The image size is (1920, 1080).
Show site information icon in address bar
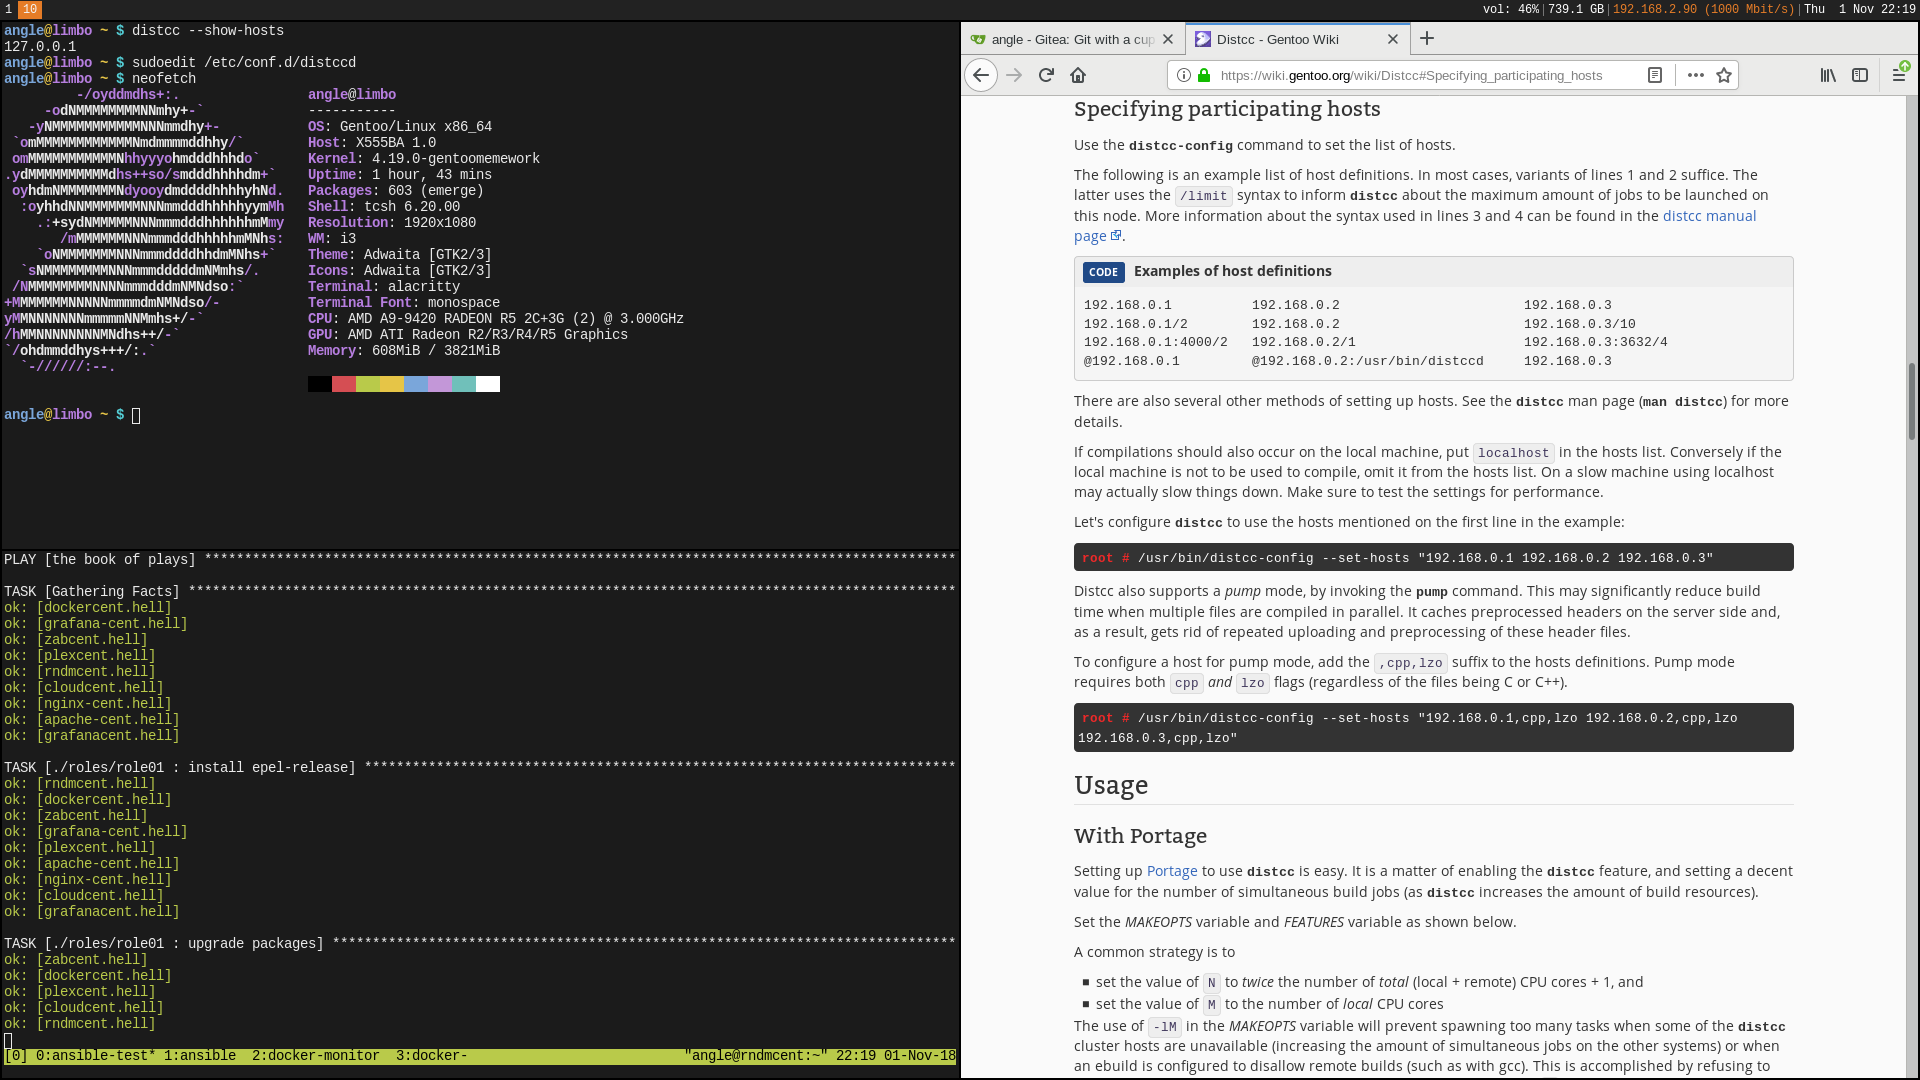[1184, 75]
